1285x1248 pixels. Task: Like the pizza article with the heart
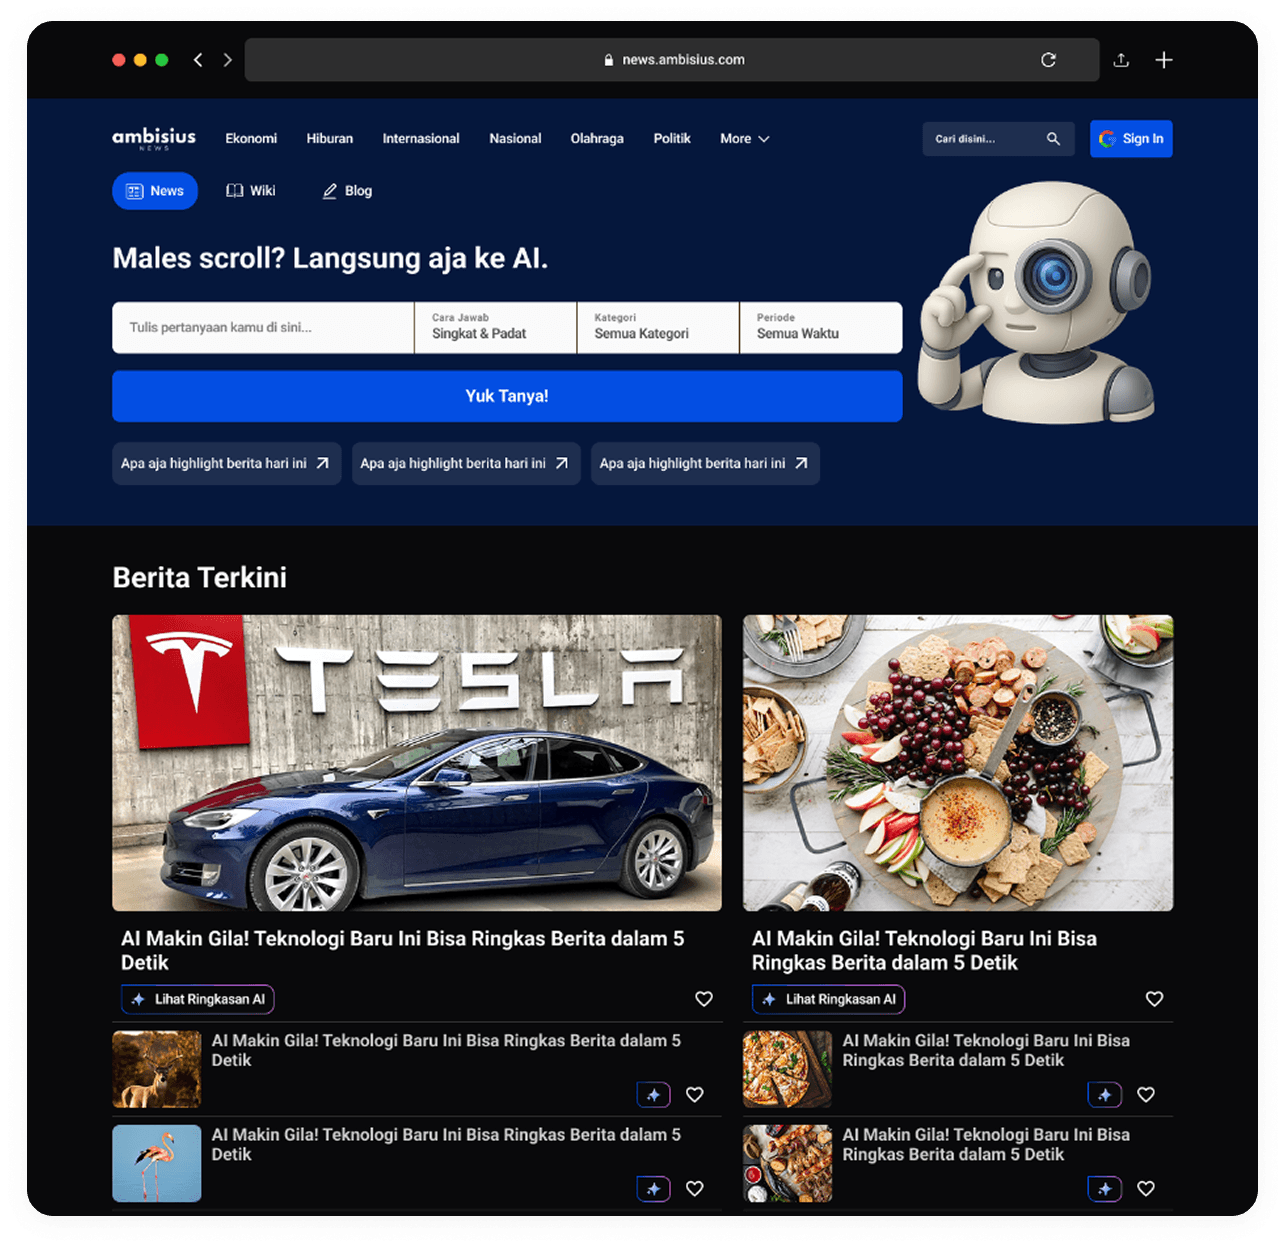(x=1146, y=1095)
